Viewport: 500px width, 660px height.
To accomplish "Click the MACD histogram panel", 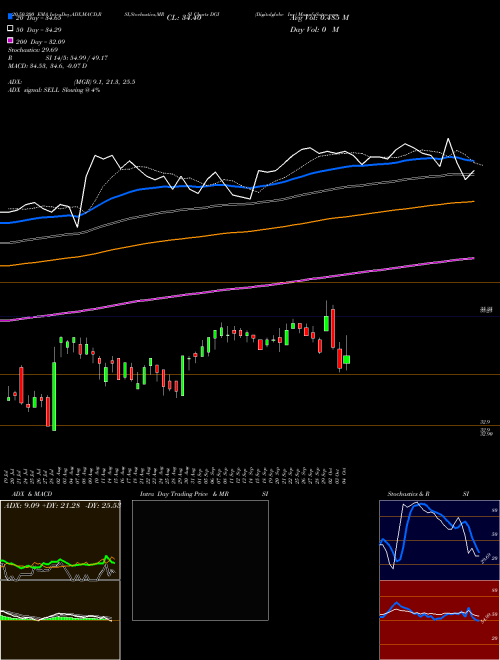I will point(60,620).
